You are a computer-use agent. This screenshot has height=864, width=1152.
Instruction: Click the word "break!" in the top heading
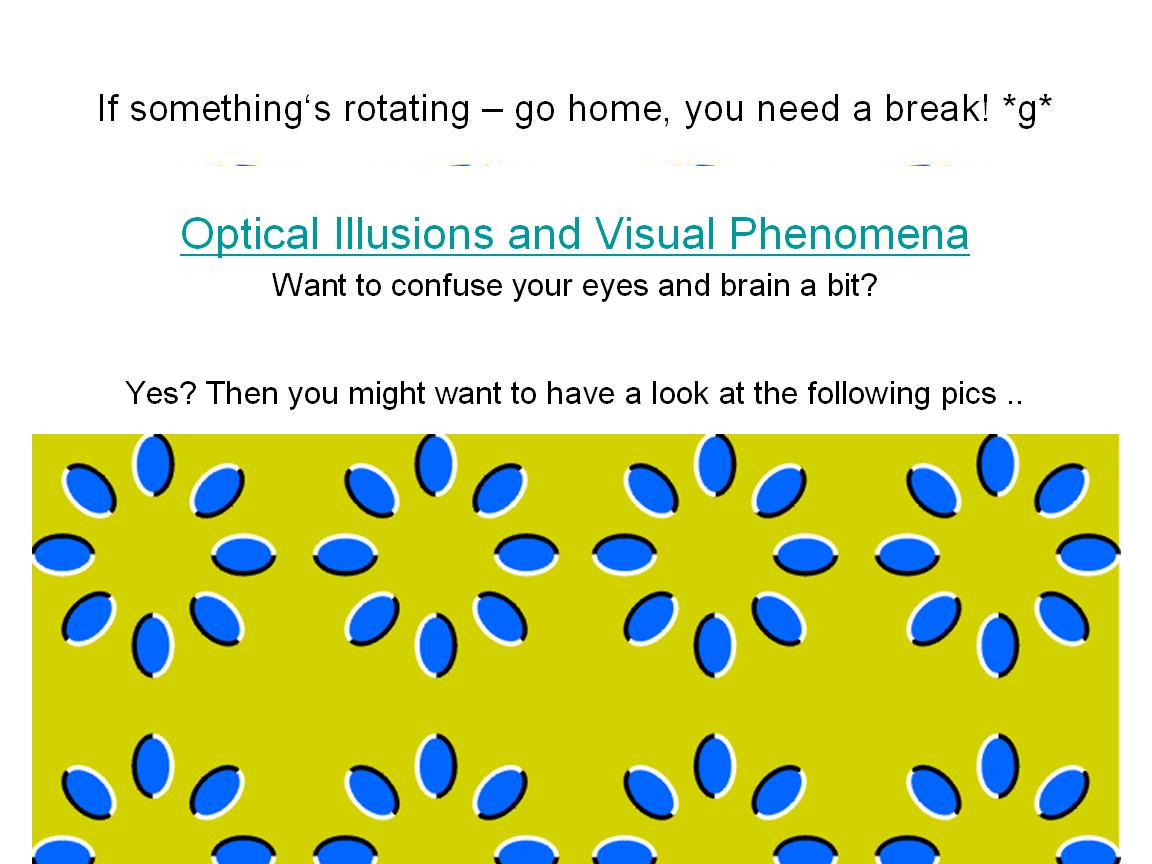click(937, 108)
